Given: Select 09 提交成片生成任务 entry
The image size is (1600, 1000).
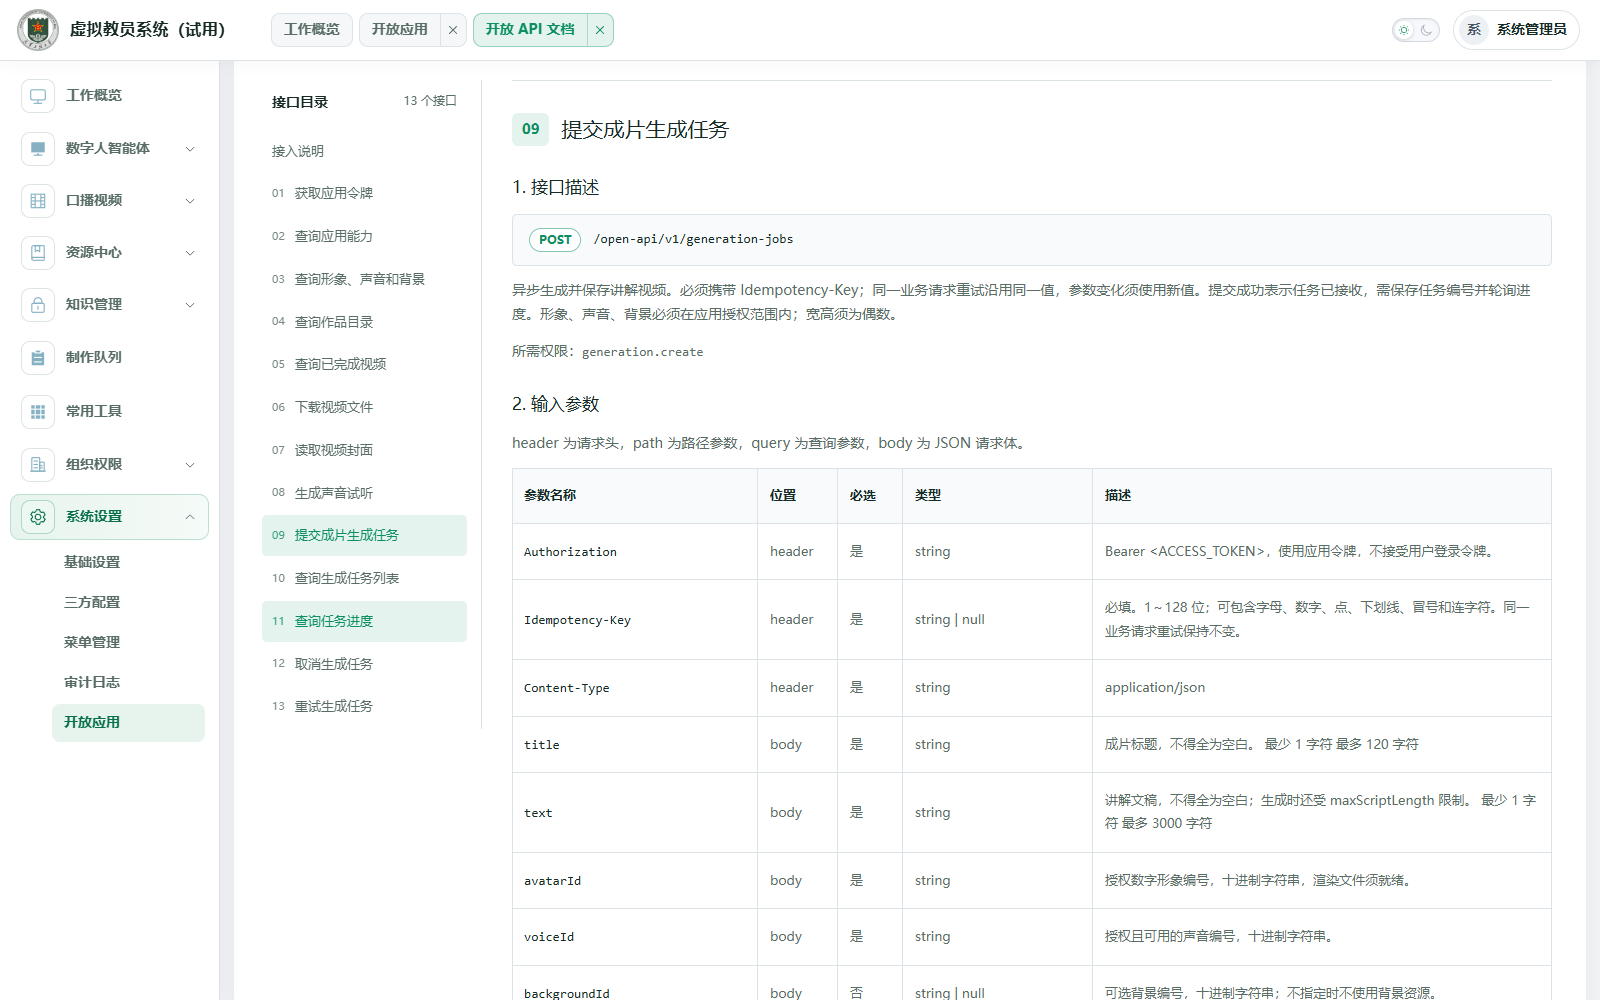Looking at the screenshot, I should point(364,535).
